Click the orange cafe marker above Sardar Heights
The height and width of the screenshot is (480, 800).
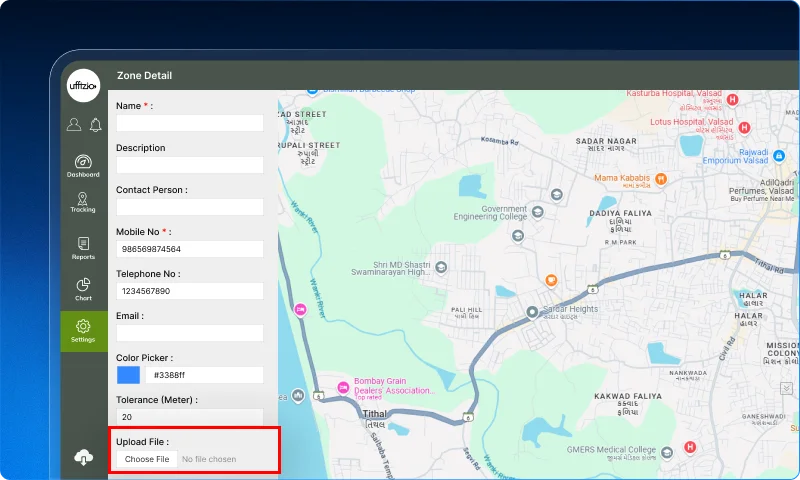(551, 280)
